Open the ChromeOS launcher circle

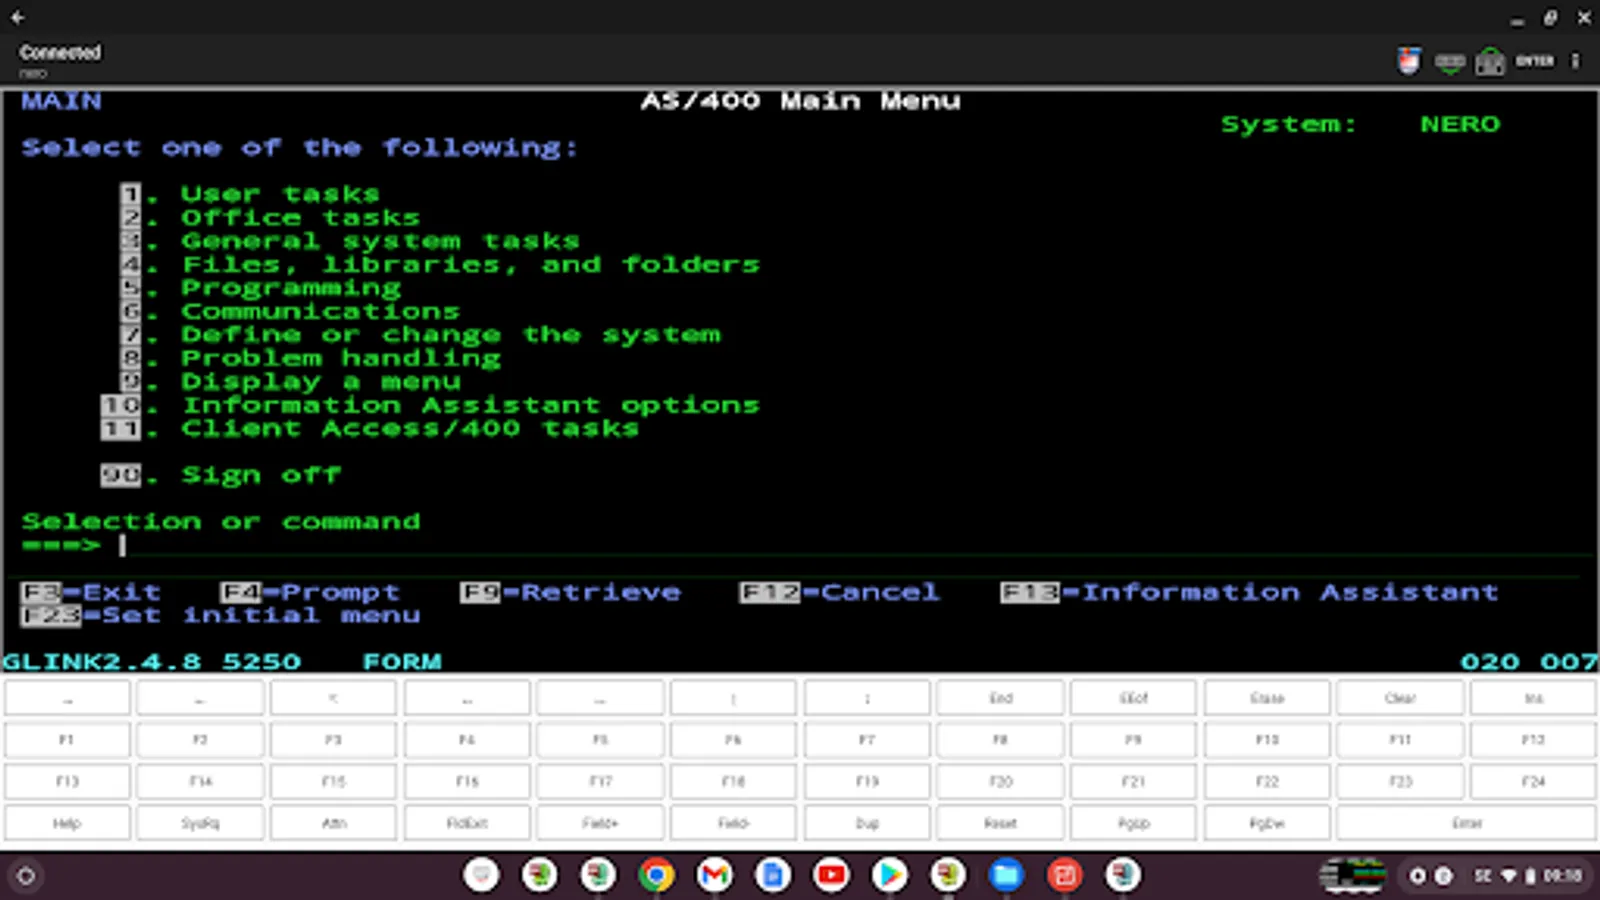click(x=26, y=876)
